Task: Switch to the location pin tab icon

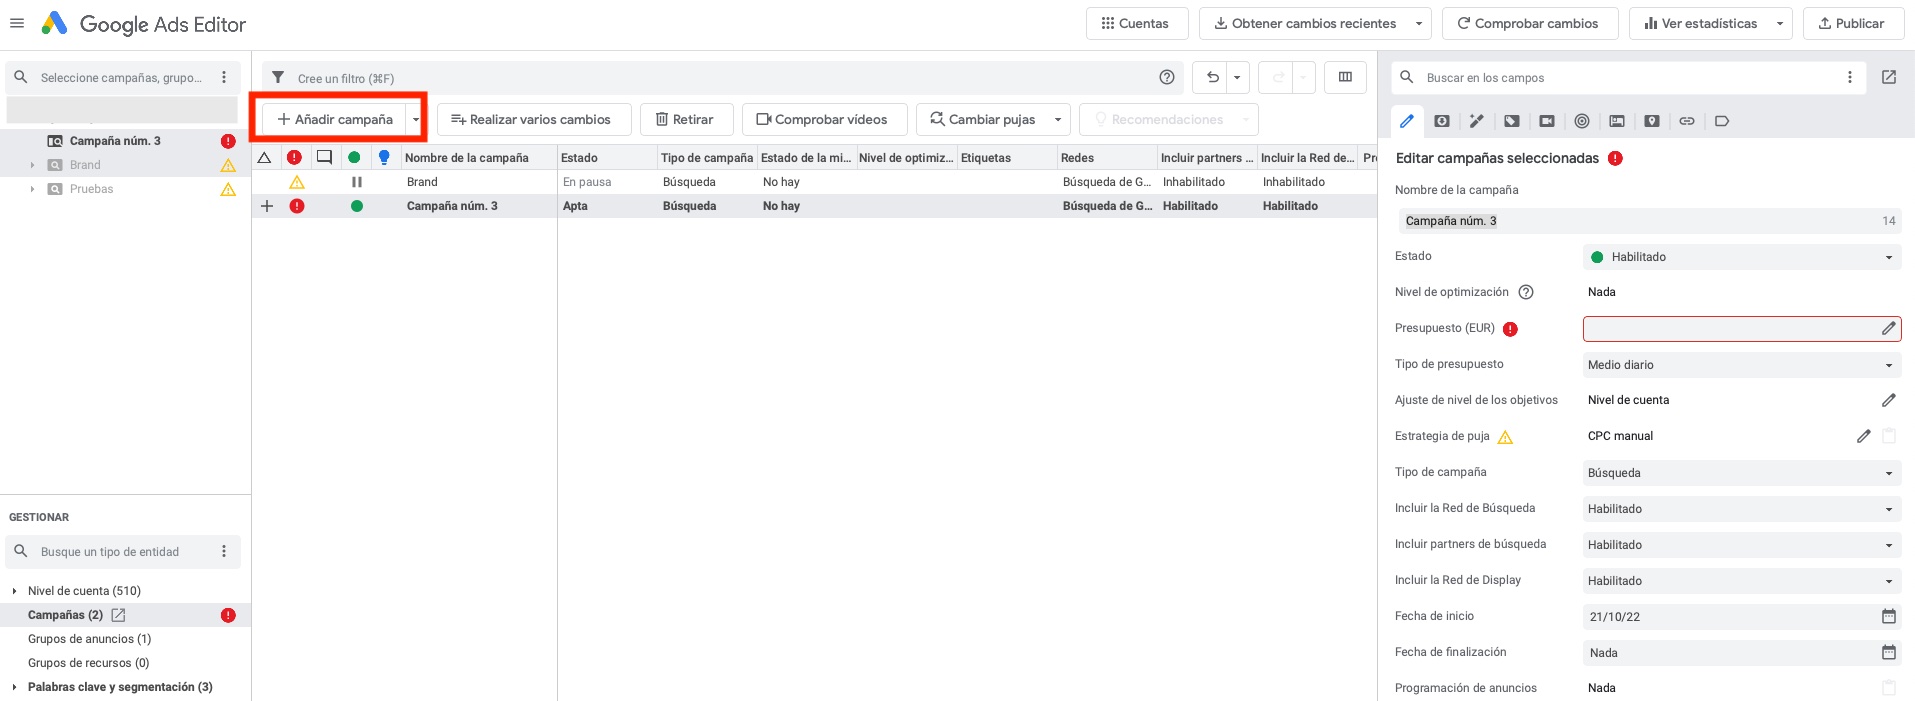Action: pyautogui.click(x=1652, y=121)
